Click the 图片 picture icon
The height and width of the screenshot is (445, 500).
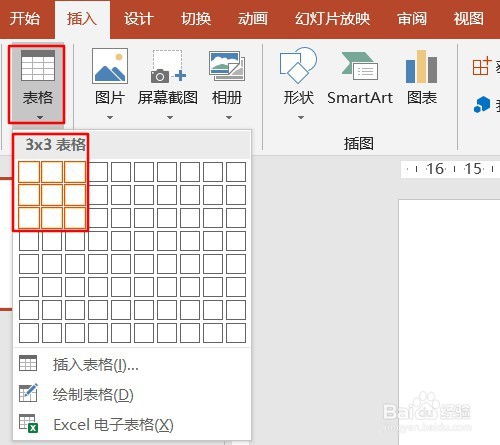coord(110,66)
